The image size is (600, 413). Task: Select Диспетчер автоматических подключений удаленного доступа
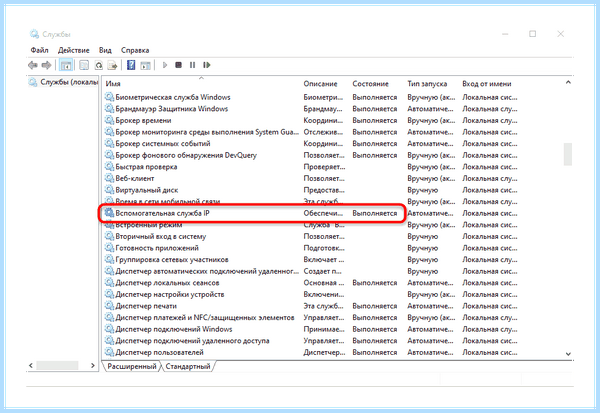click(207, 271)
